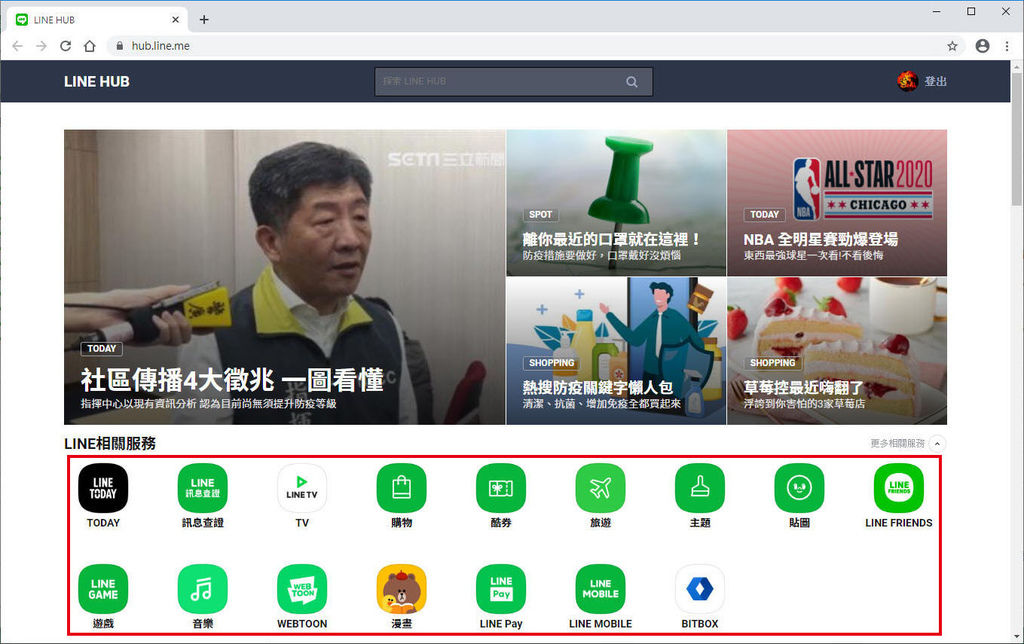The width and height of the screenshot is (1024, 644).
Task: Launch the LINE TV icon
Action: point(302,488)
